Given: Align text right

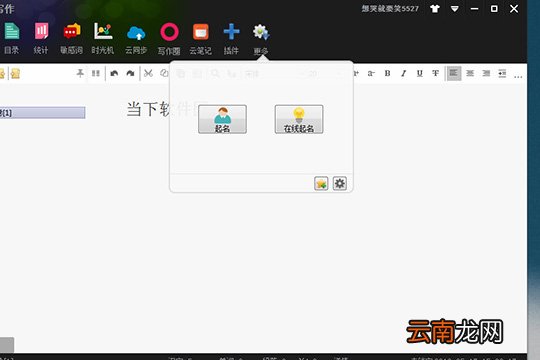Looking at the screenshot, I should 486,73.
